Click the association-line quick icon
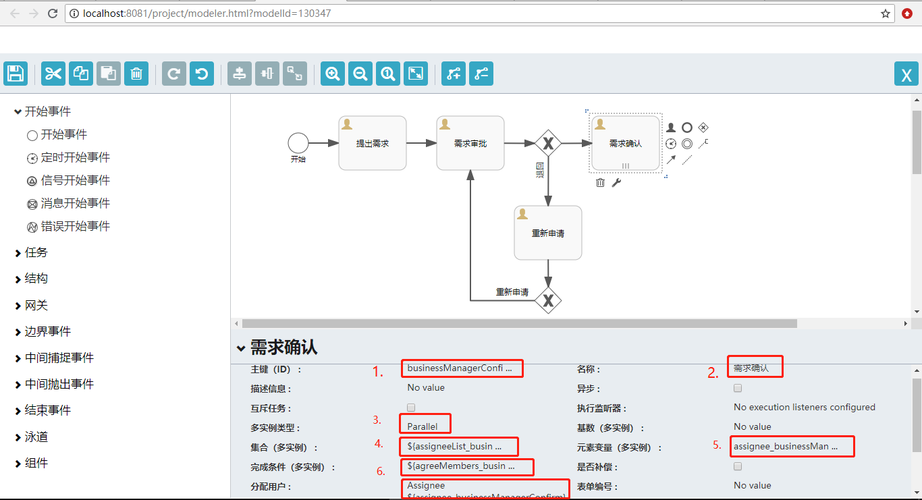The height and width of the screenshot is (500, 922). 687,159
